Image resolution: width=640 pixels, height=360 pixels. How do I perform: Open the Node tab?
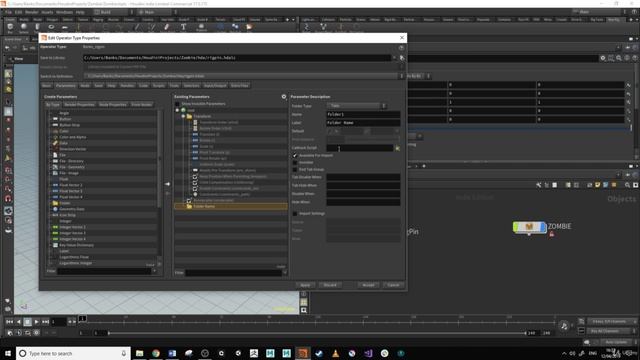pyautogui.click(x=85, y=86)
